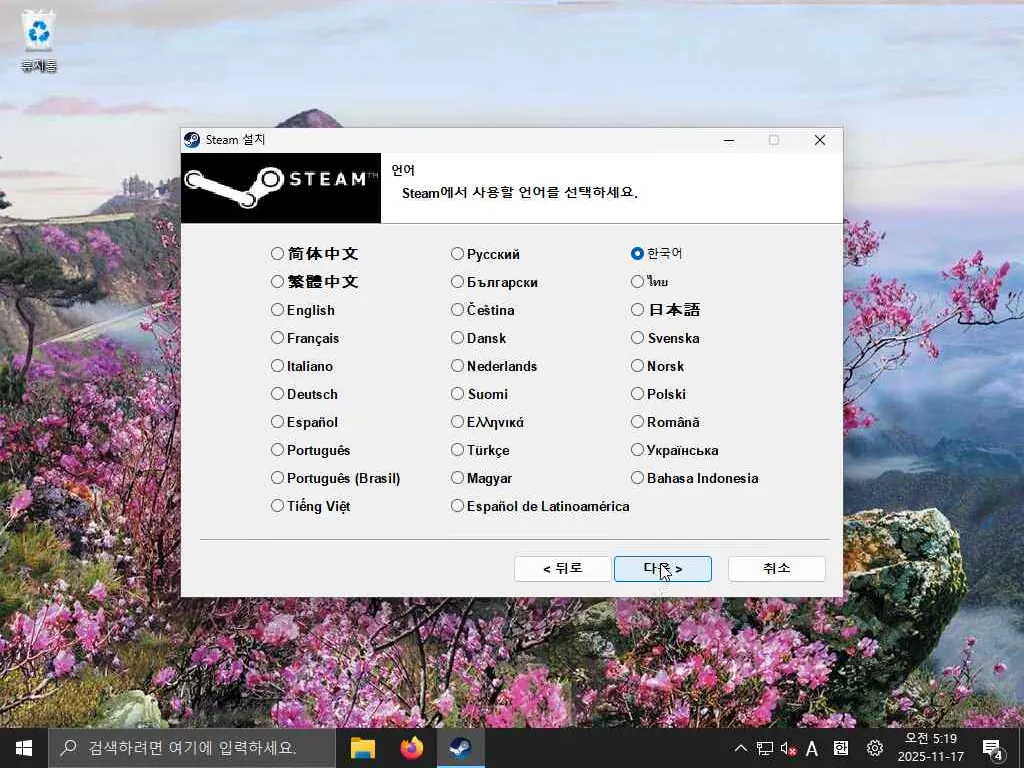Select Svenska language option

pos(665,338)
